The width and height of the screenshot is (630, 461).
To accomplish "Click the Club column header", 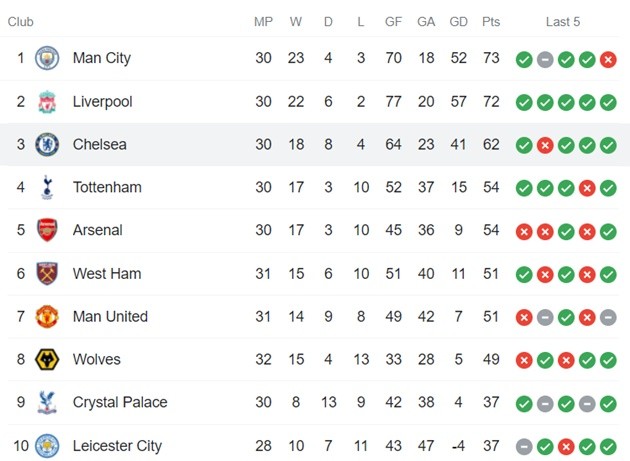I will pos(21,21).
